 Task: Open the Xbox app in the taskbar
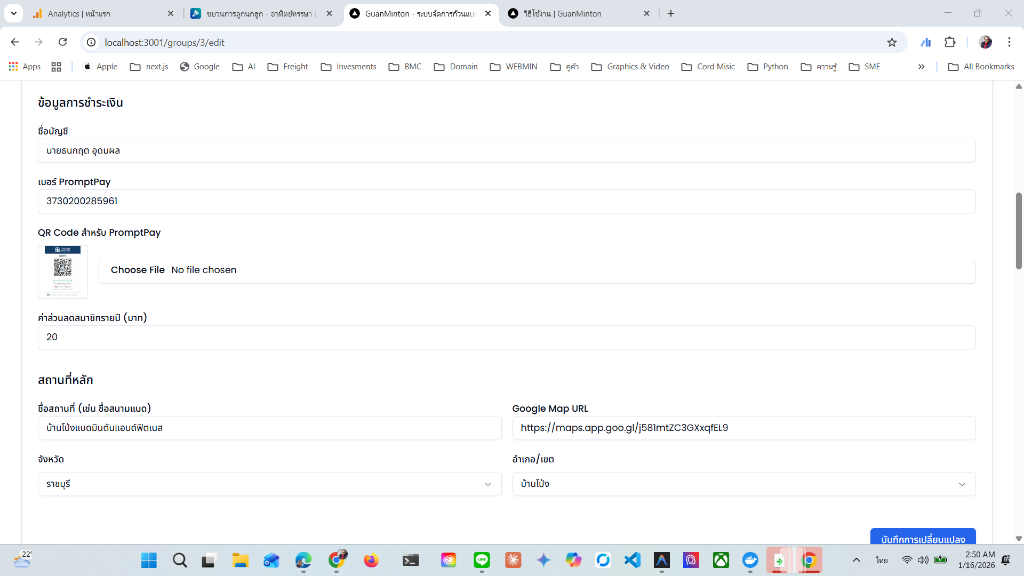(x=721, y=560)
